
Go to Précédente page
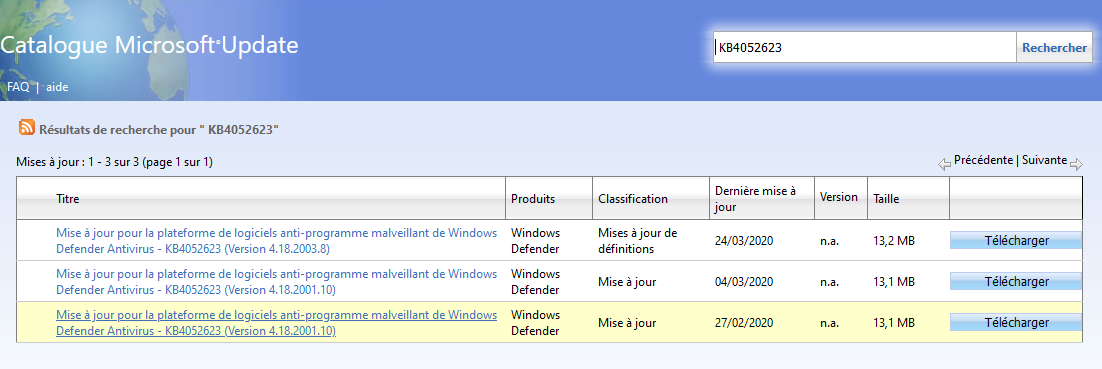tap(983, 160)
